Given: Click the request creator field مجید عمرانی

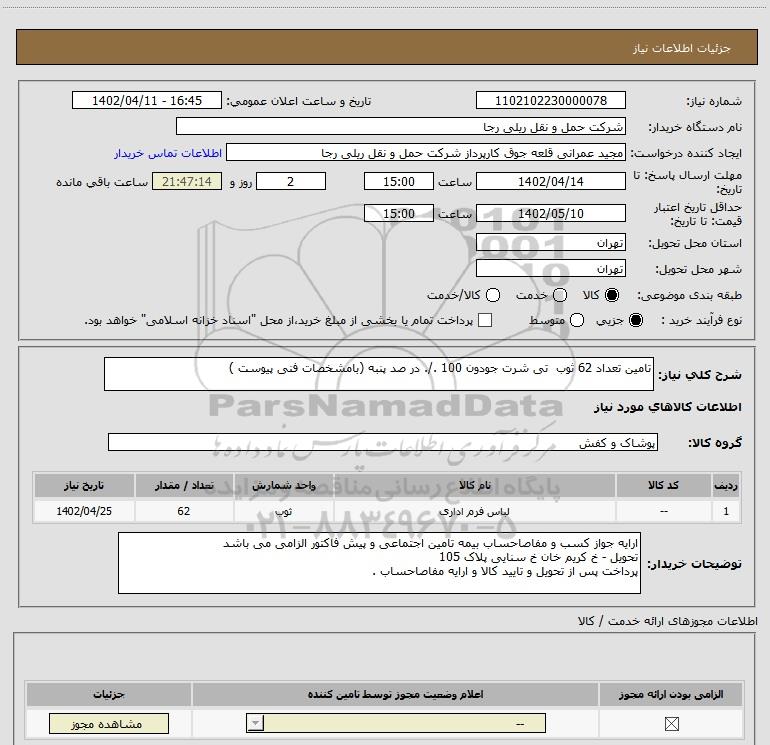Looking at the screenshot, I should click(426, 152).
